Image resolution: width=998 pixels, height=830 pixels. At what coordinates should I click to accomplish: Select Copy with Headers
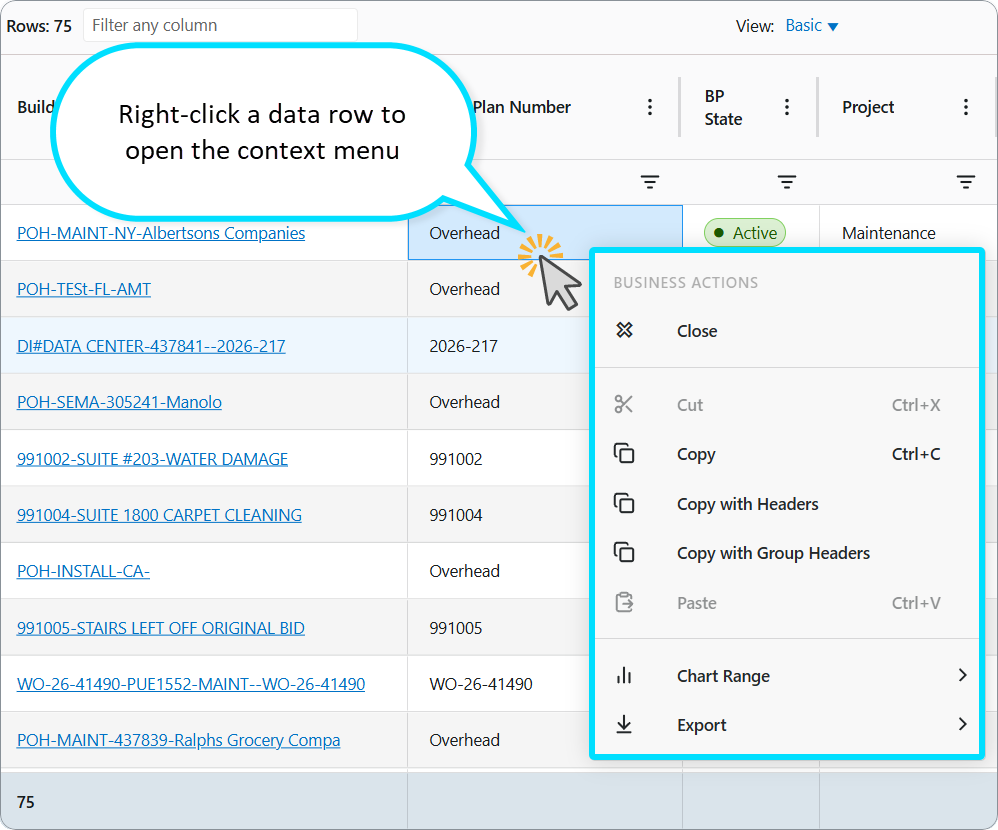click(x=787, y=503)
